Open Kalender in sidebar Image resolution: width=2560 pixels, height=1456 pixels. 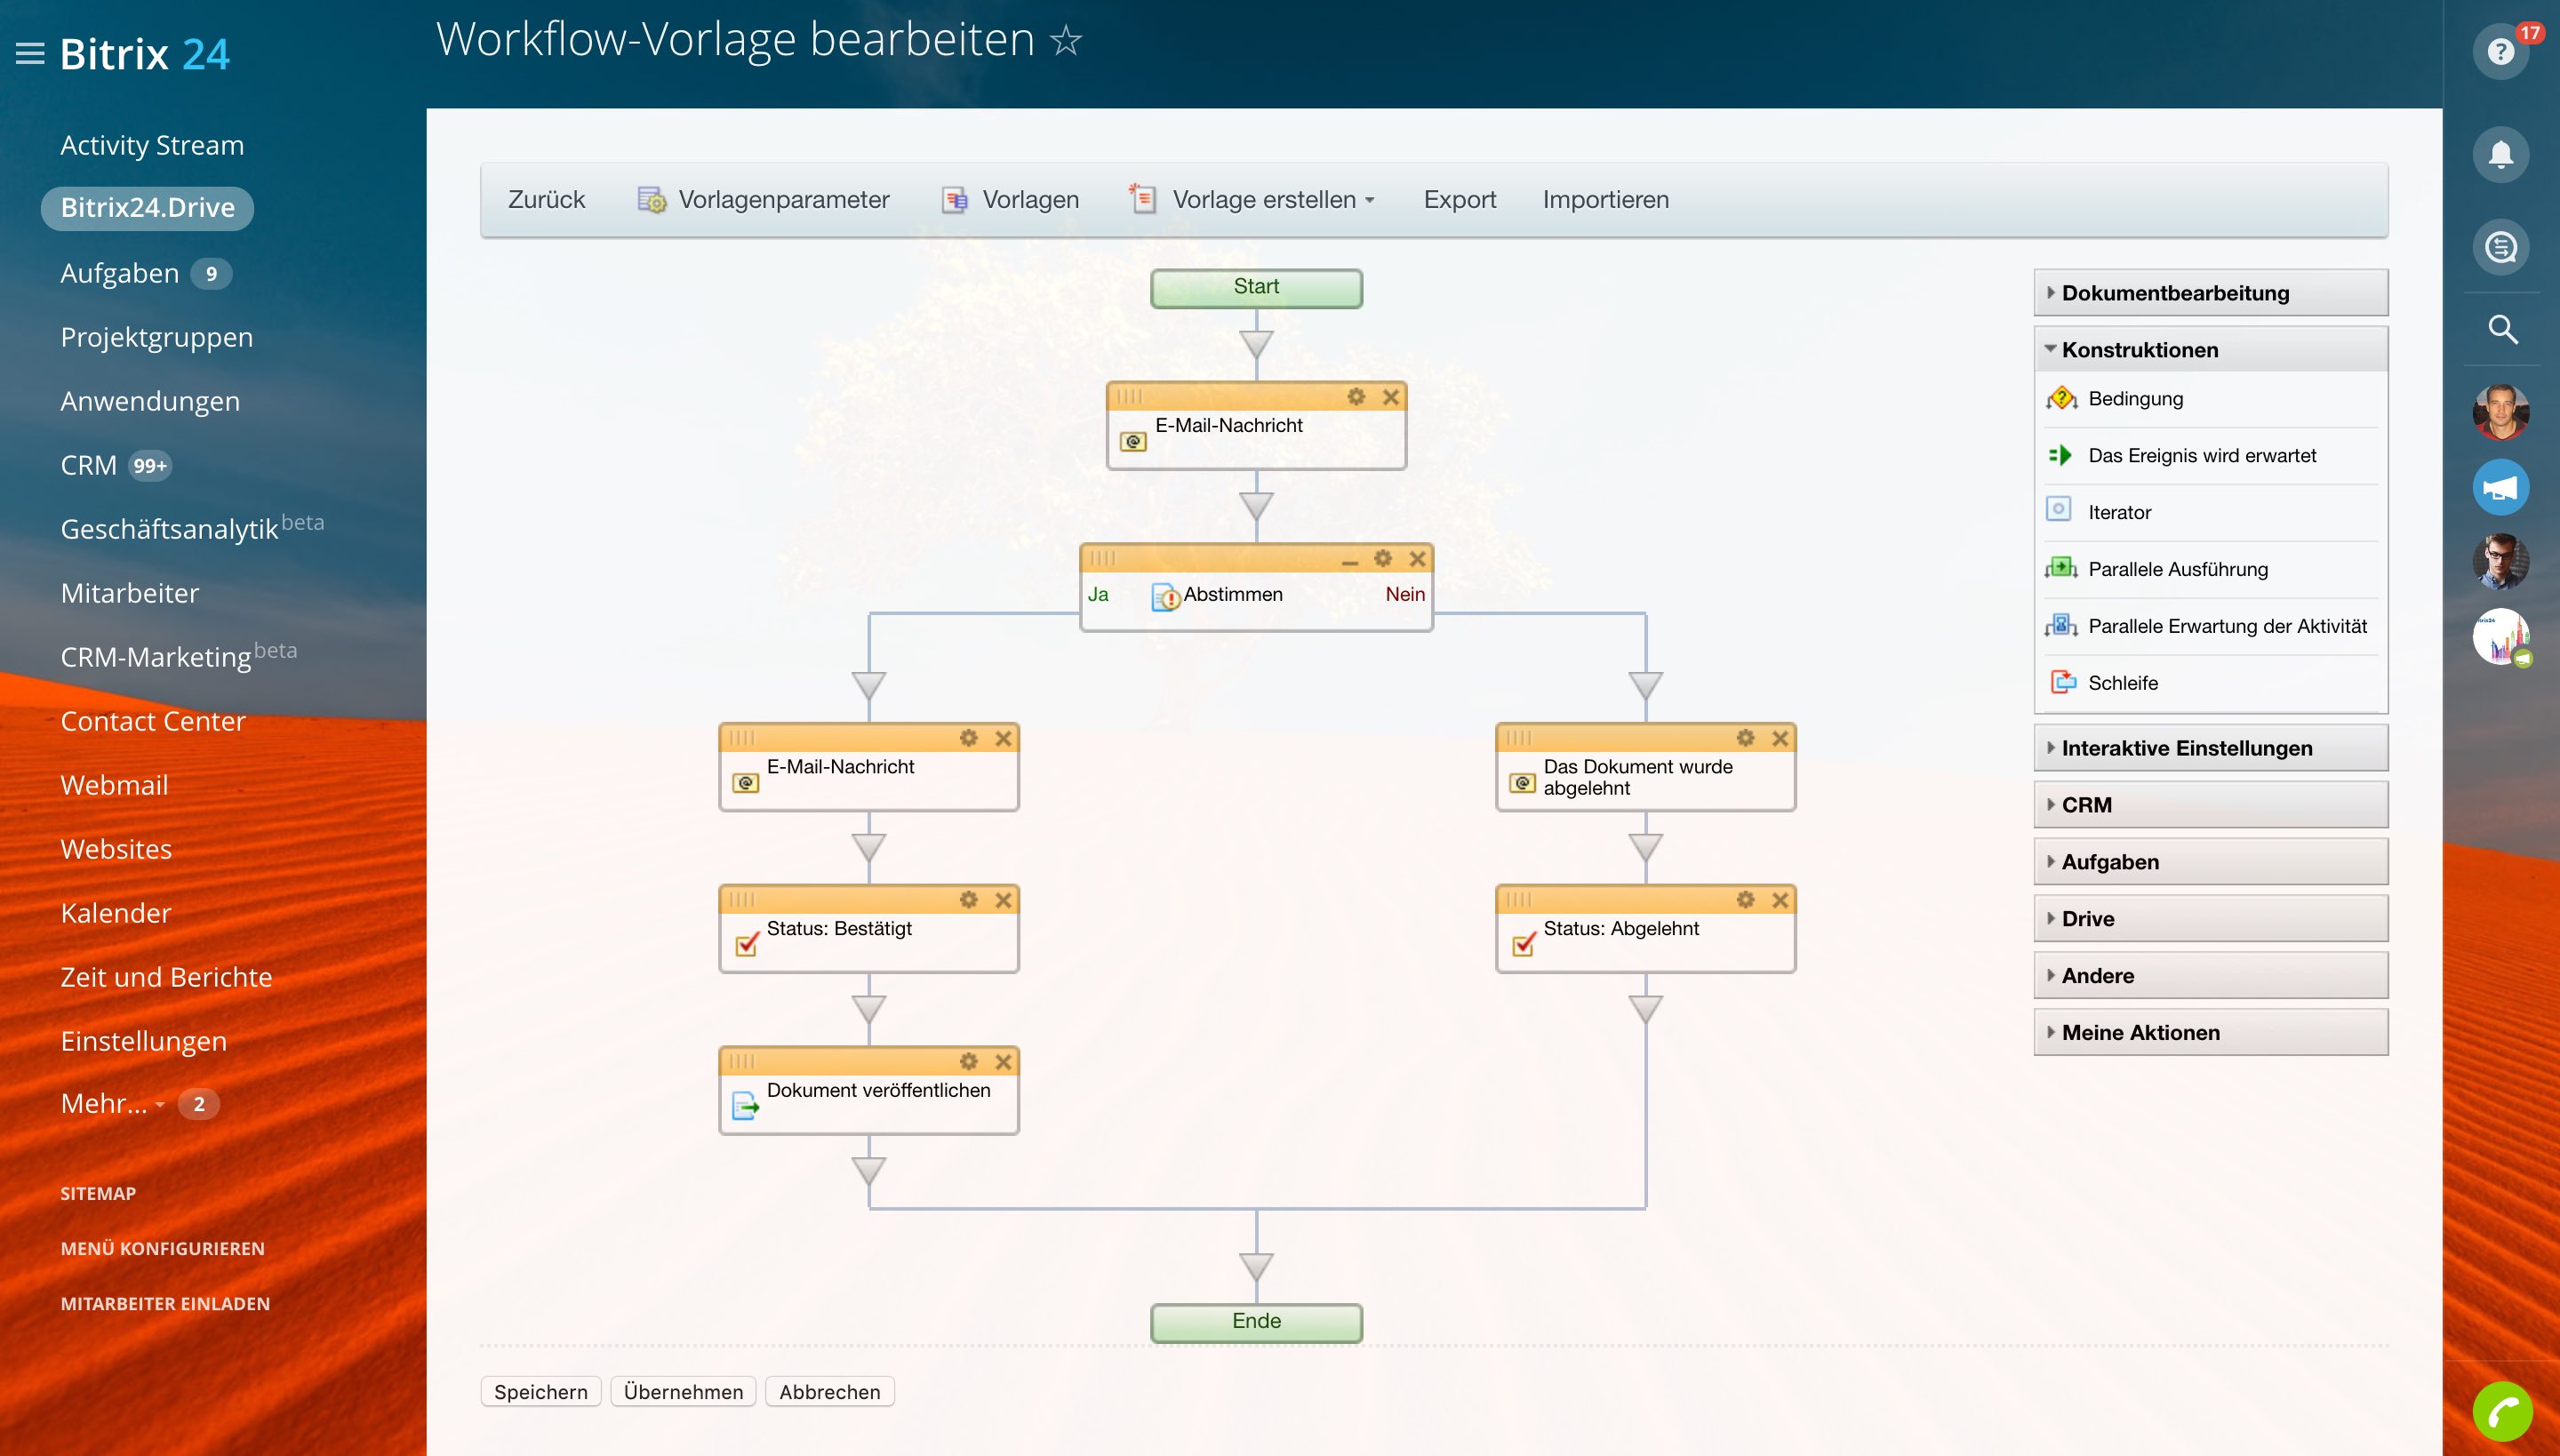click(116, 913)
